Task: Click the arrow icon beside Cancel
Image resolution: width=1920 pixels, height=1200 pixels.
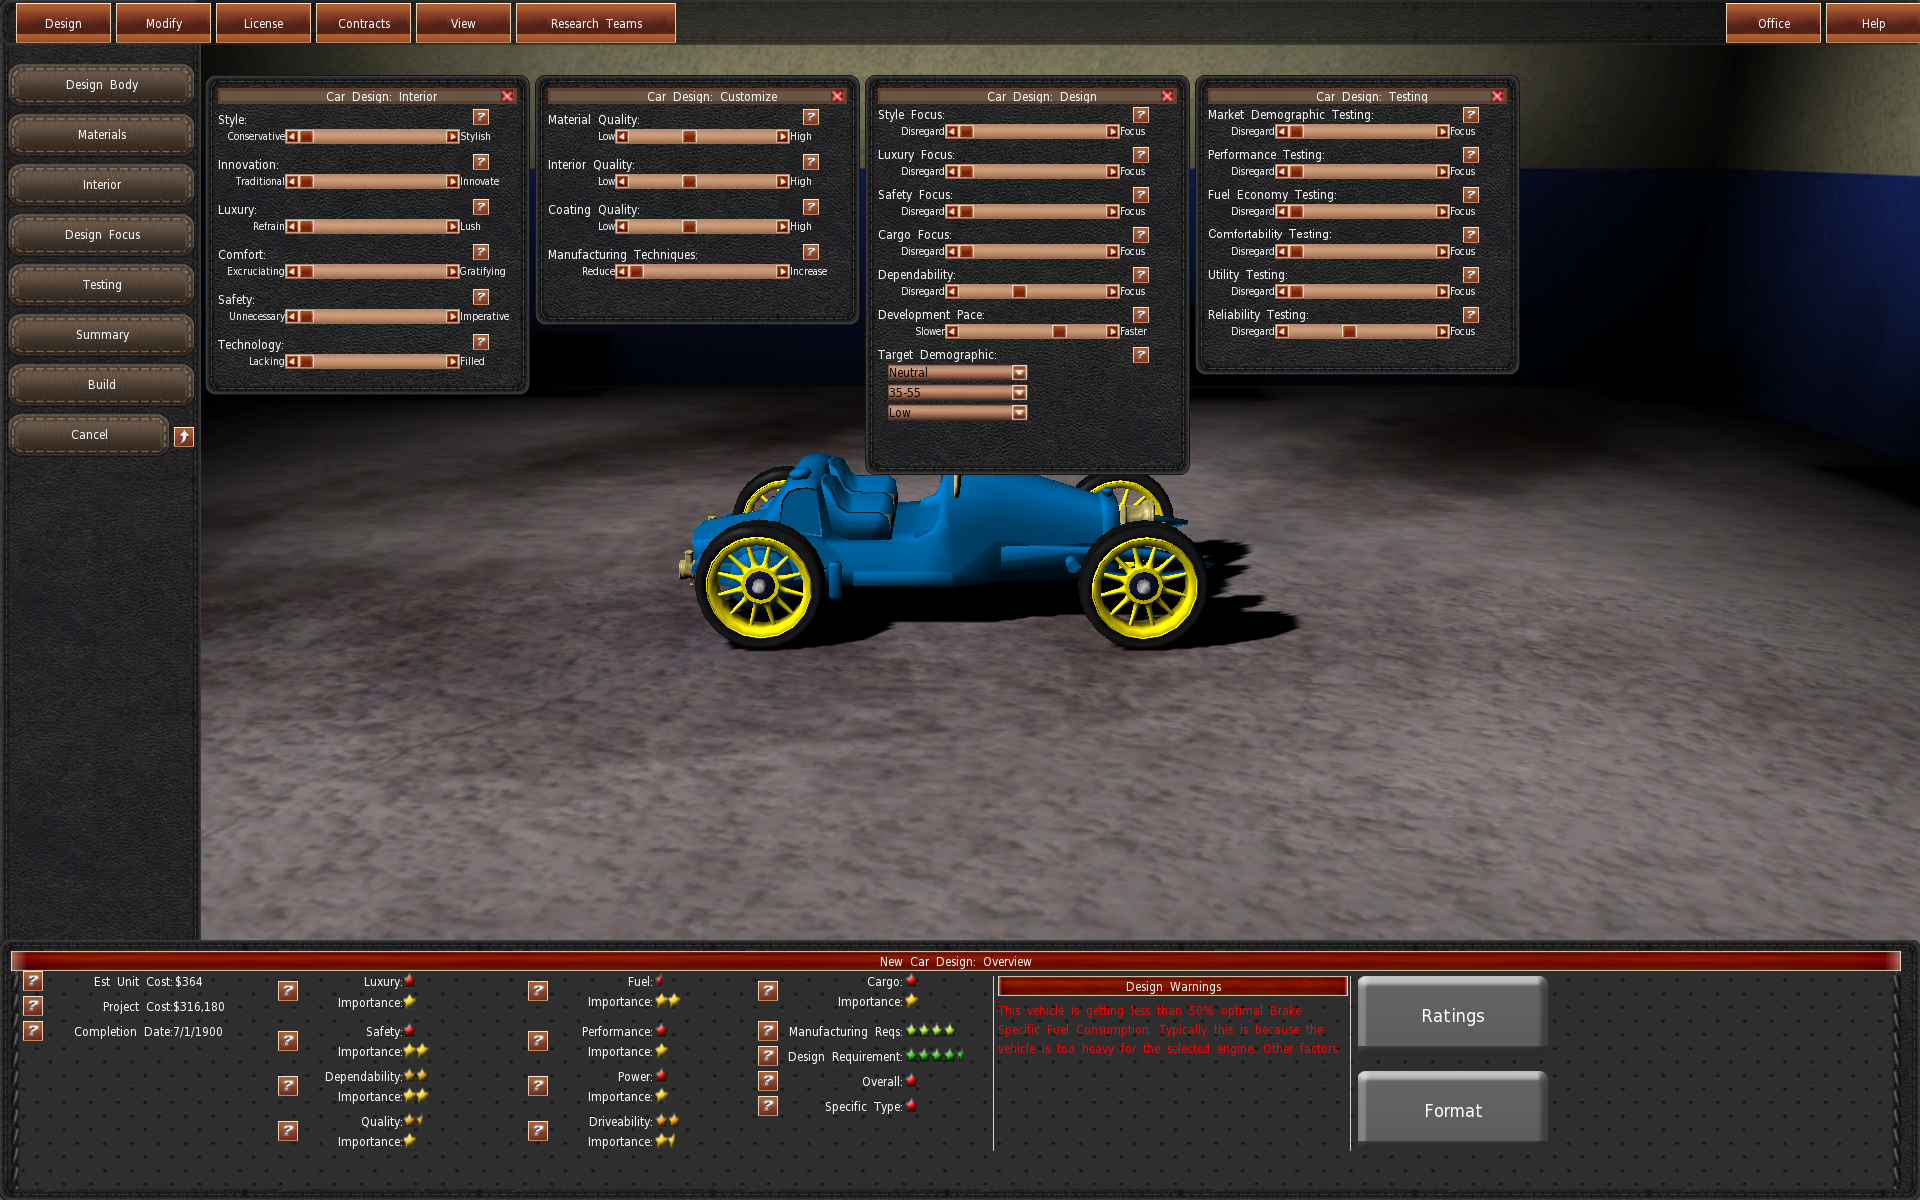Action: click(x=184, y=436)
